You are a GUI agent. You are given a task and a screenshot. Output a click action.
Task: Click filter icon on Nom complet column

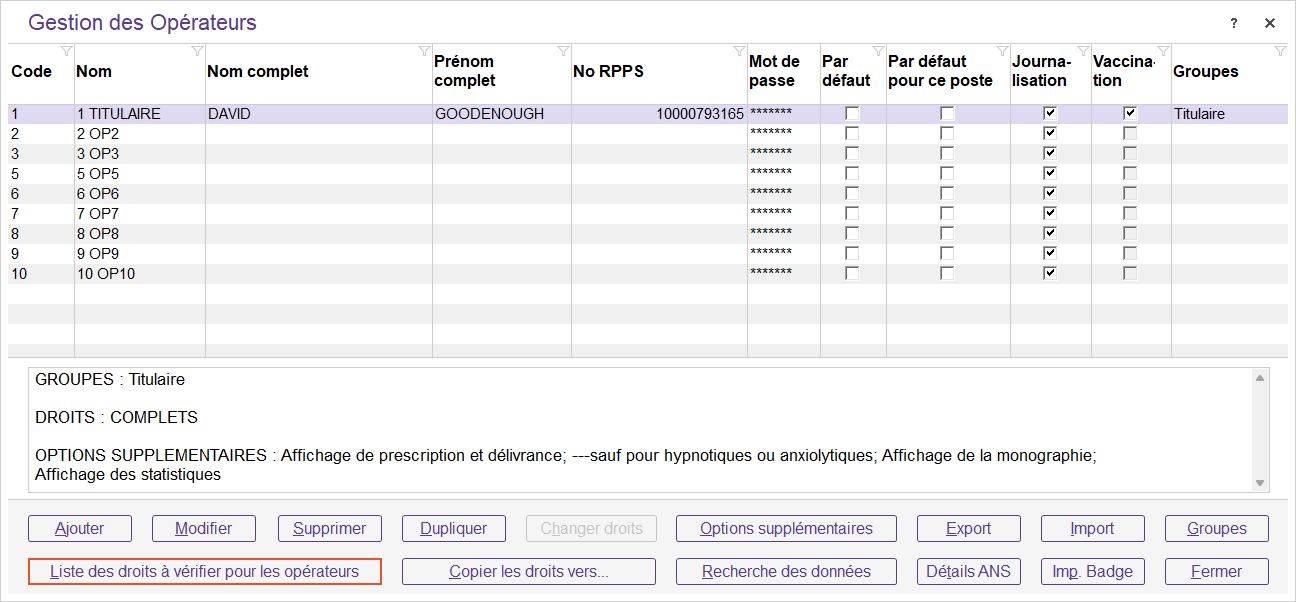[x=424, y=51]
